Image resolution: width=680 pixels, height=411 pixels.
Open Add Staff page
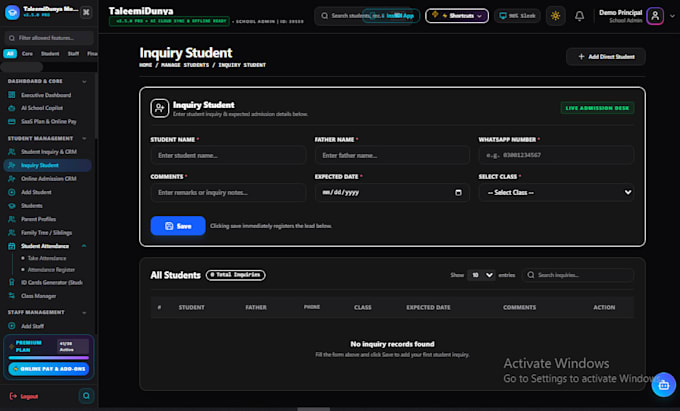[32, 326]
